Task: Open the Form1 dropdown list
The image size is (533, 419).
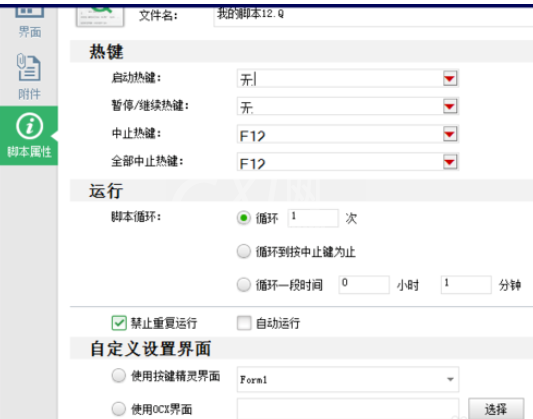Action: pos(348,379)
